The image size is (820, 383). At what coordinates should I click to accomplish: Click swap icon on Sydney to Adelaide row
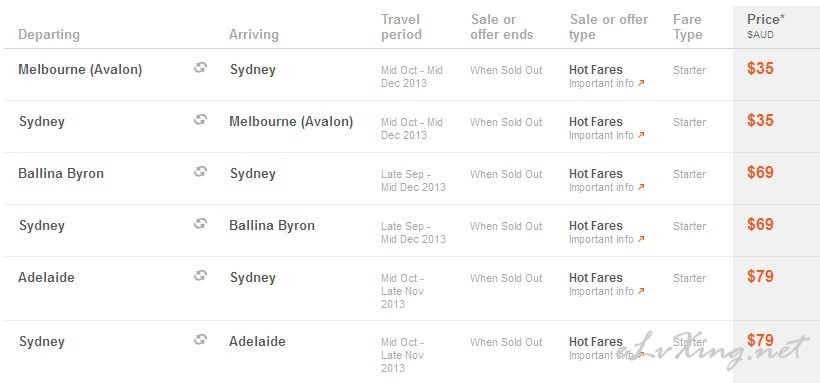[200, 340]
